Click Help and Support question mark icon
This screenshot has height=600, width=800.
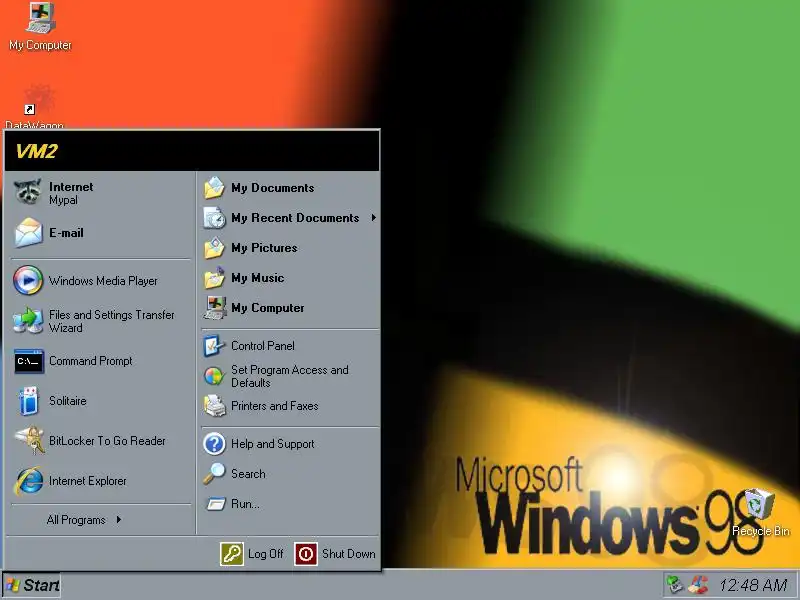tap(214, 444)
